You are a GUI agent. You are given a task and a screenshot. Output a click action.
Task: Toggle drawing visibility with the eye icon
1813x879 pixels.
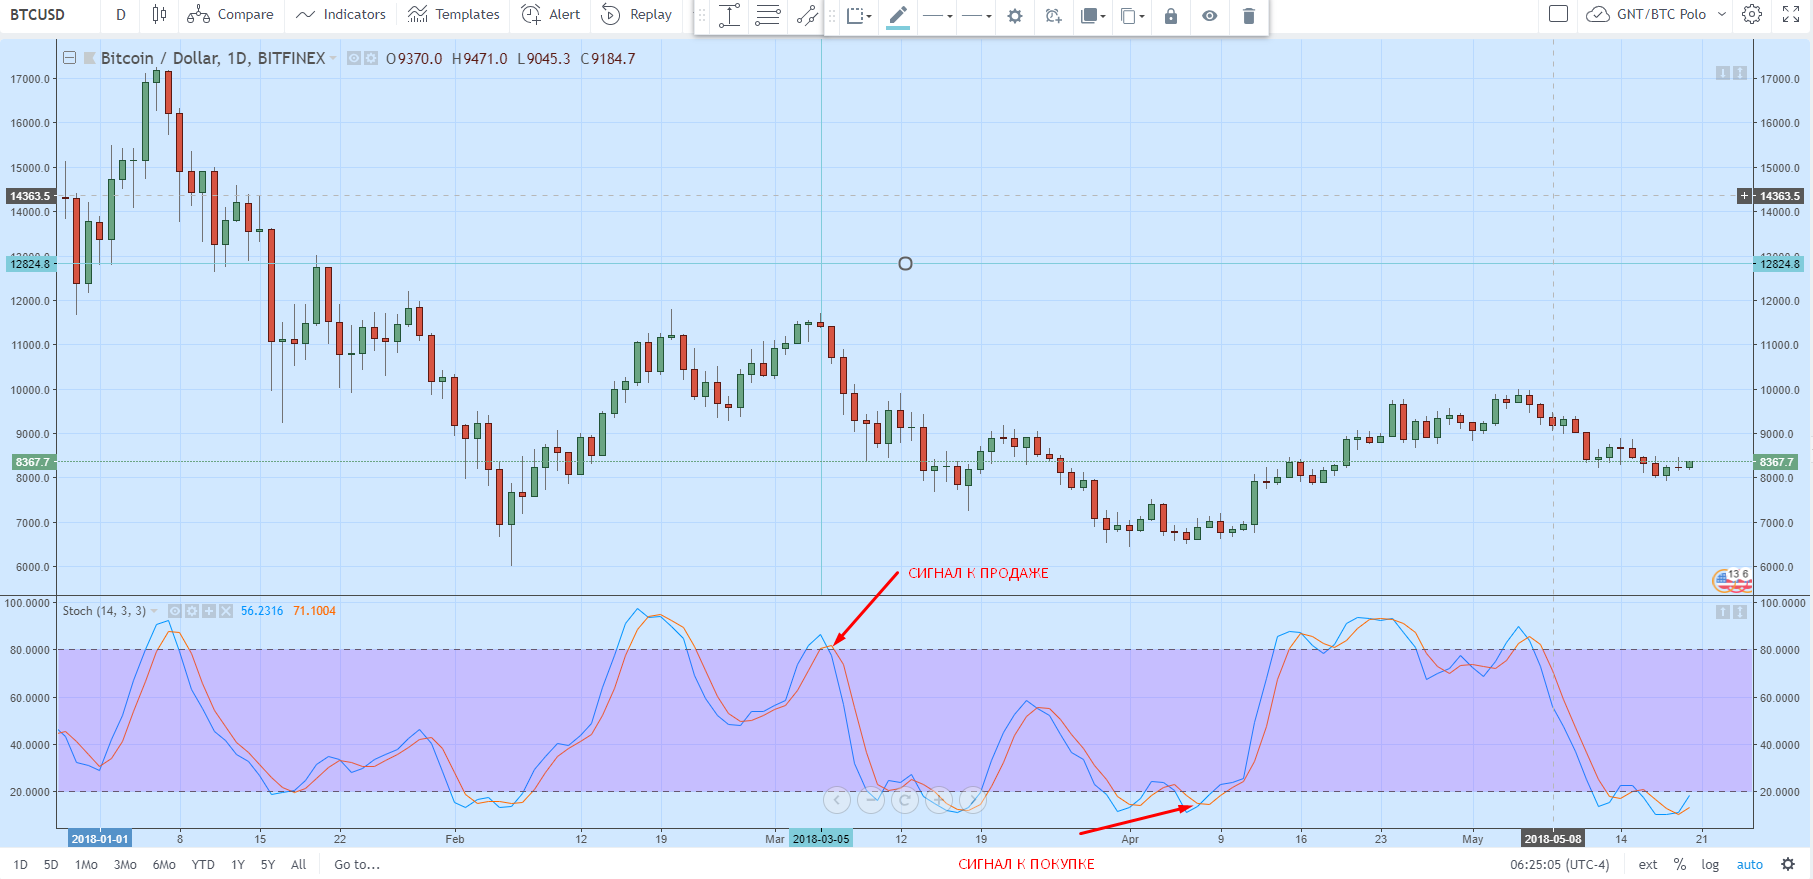(x=1210, y=16)
